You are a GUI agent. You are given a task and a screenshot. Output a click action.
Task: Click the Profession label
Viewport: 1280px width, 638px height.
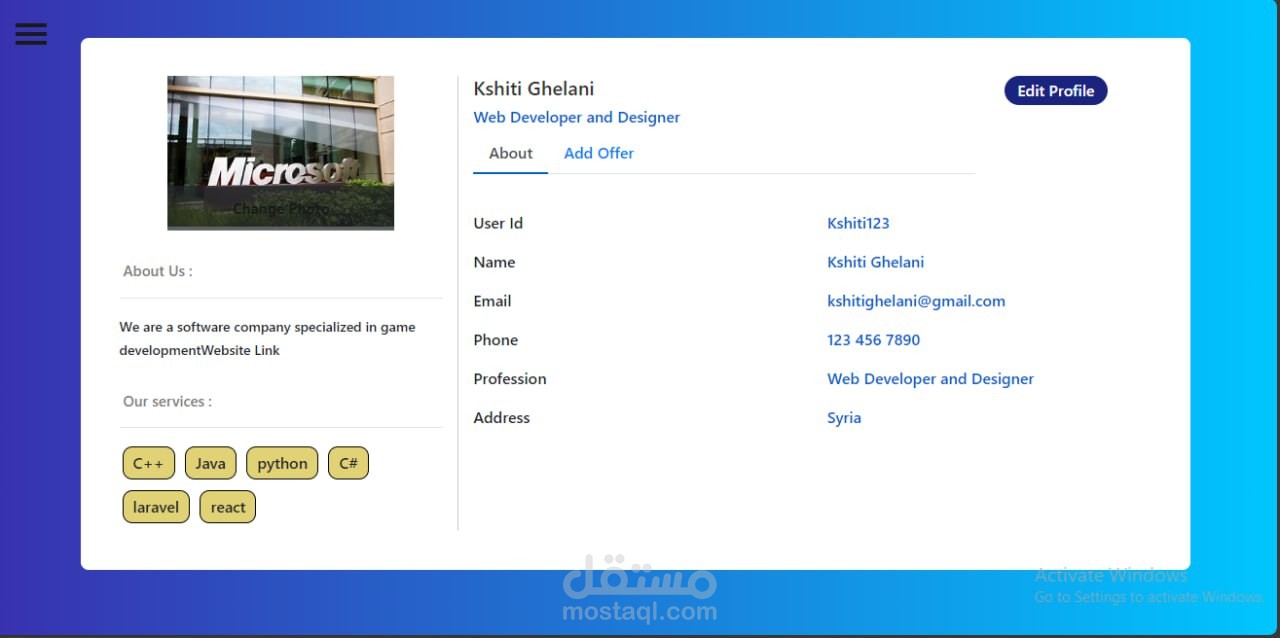click(x=510, y=379)
